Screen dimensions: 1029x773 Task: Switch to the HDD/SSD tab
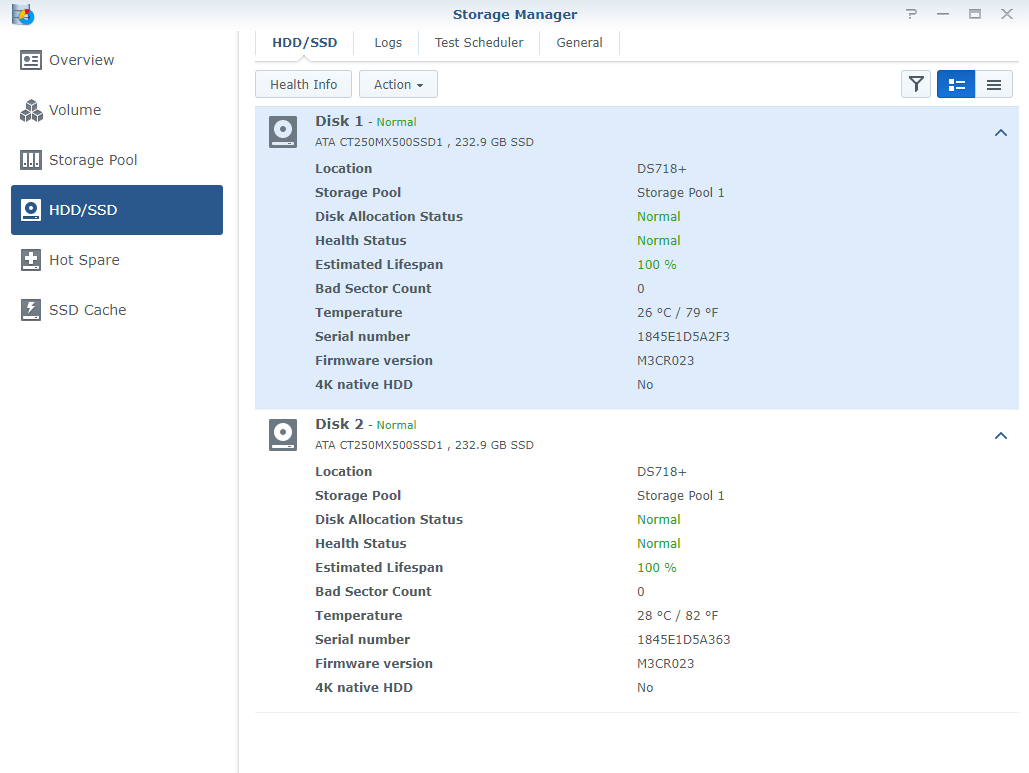tap(304, 43)
